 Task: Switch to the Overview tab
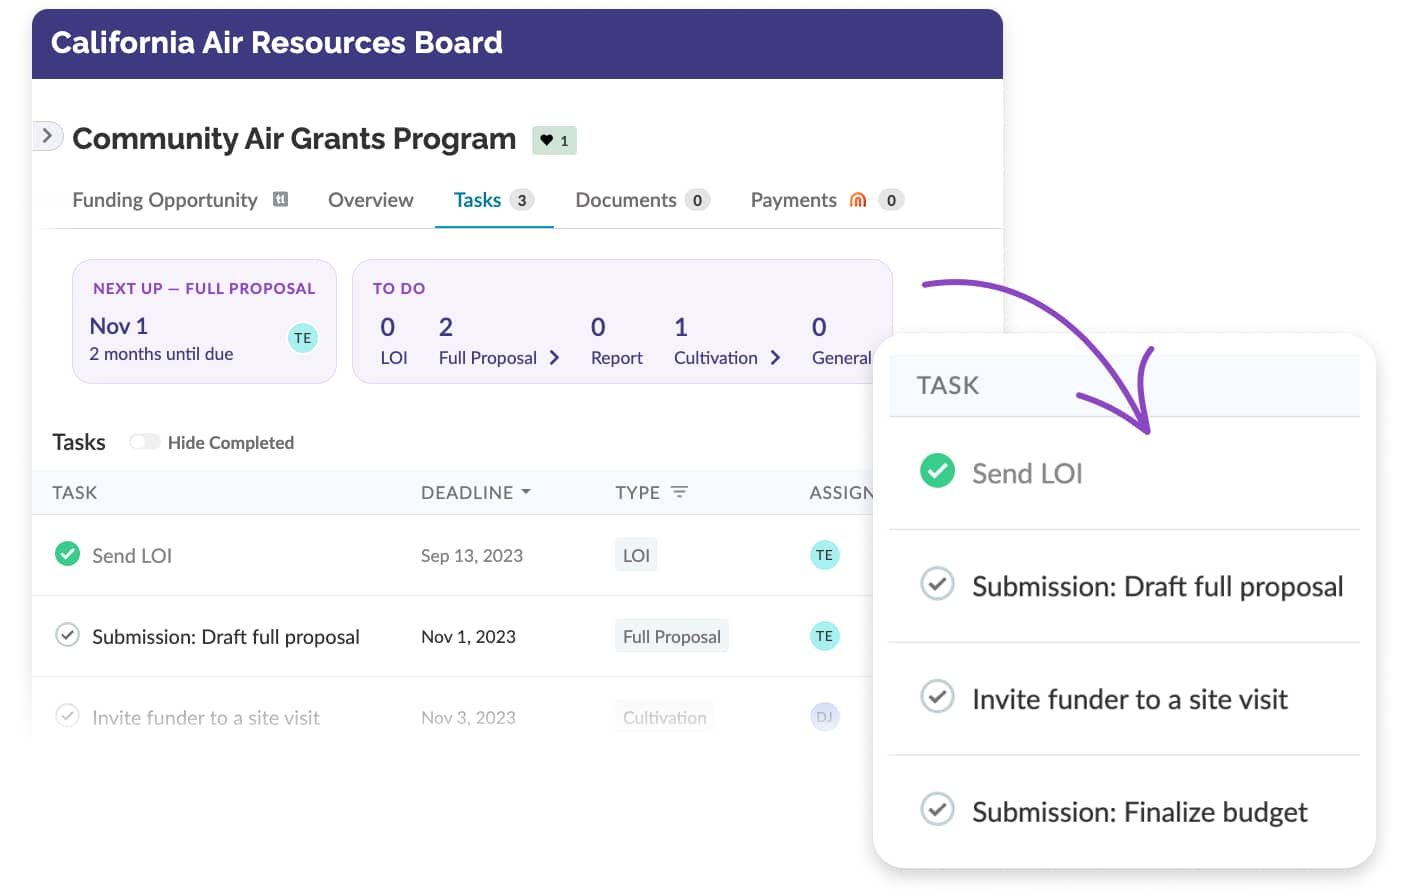point(370,199)
